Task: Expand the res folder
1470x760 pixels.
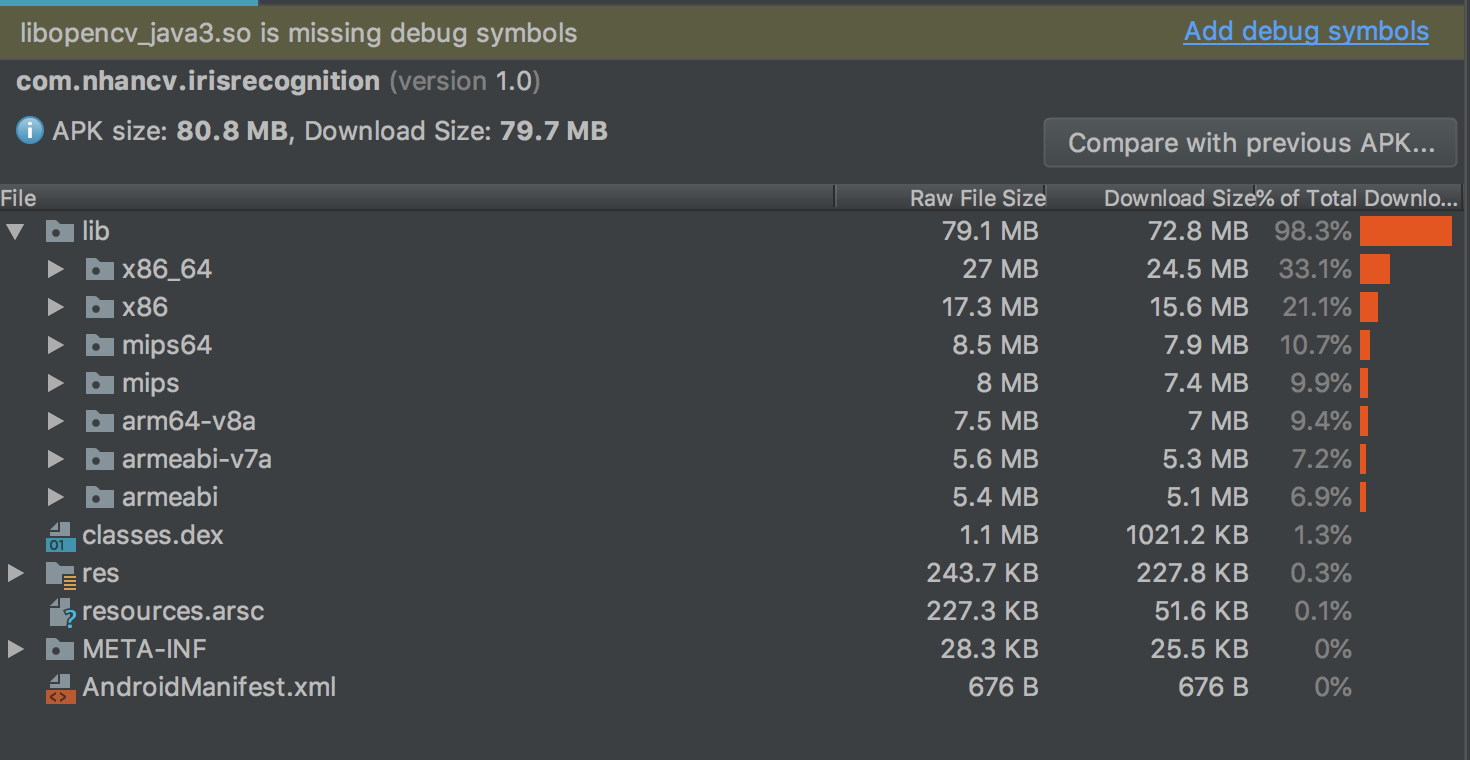Action: pos(15,574)
